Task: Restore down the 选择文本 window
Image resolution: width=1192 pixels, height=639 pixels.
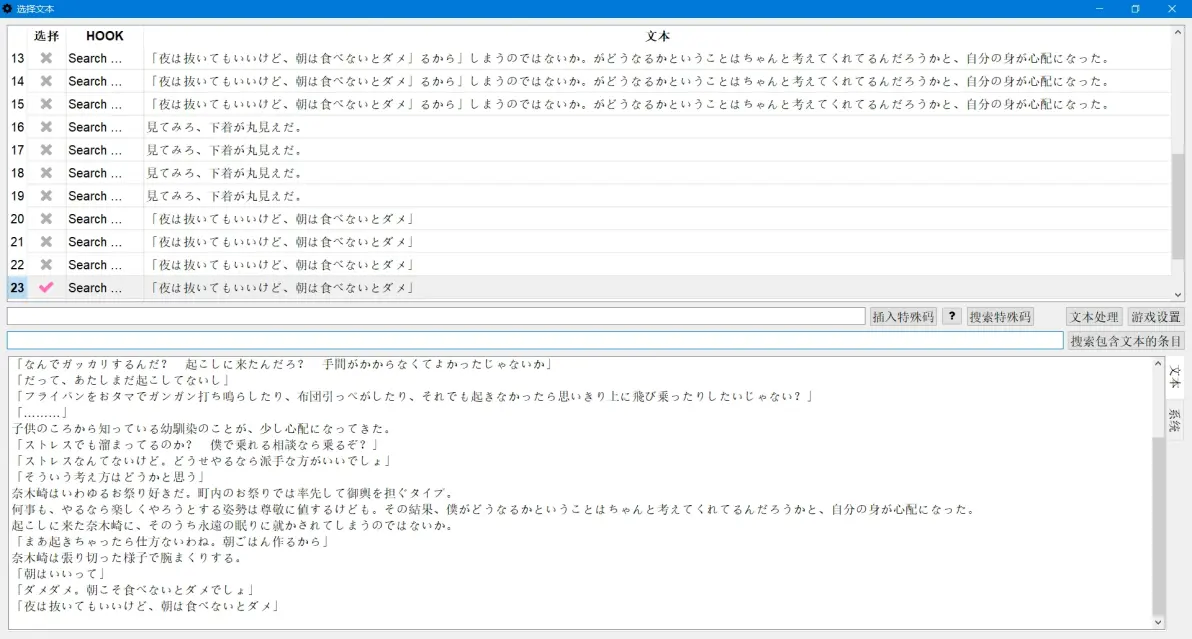Action: (x=1135, y=8)
